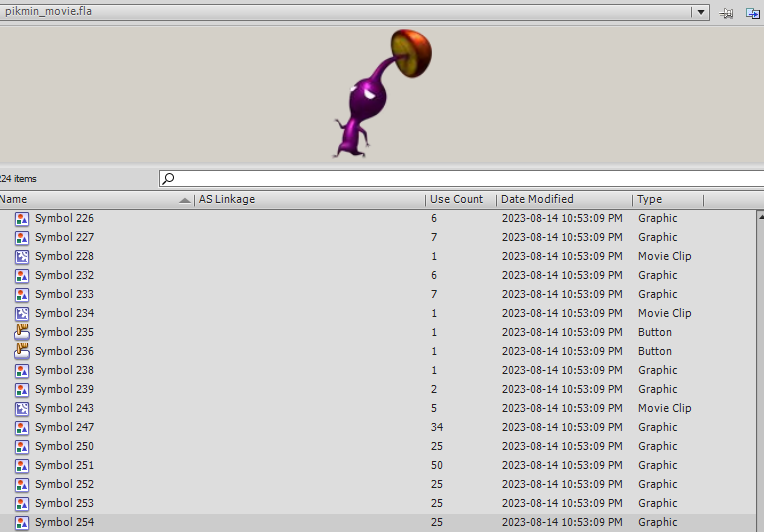This screenshot has height=532, width=764.
Task: Click the graphic icon of Symbol 251
Action: click(x=22, y=465)
